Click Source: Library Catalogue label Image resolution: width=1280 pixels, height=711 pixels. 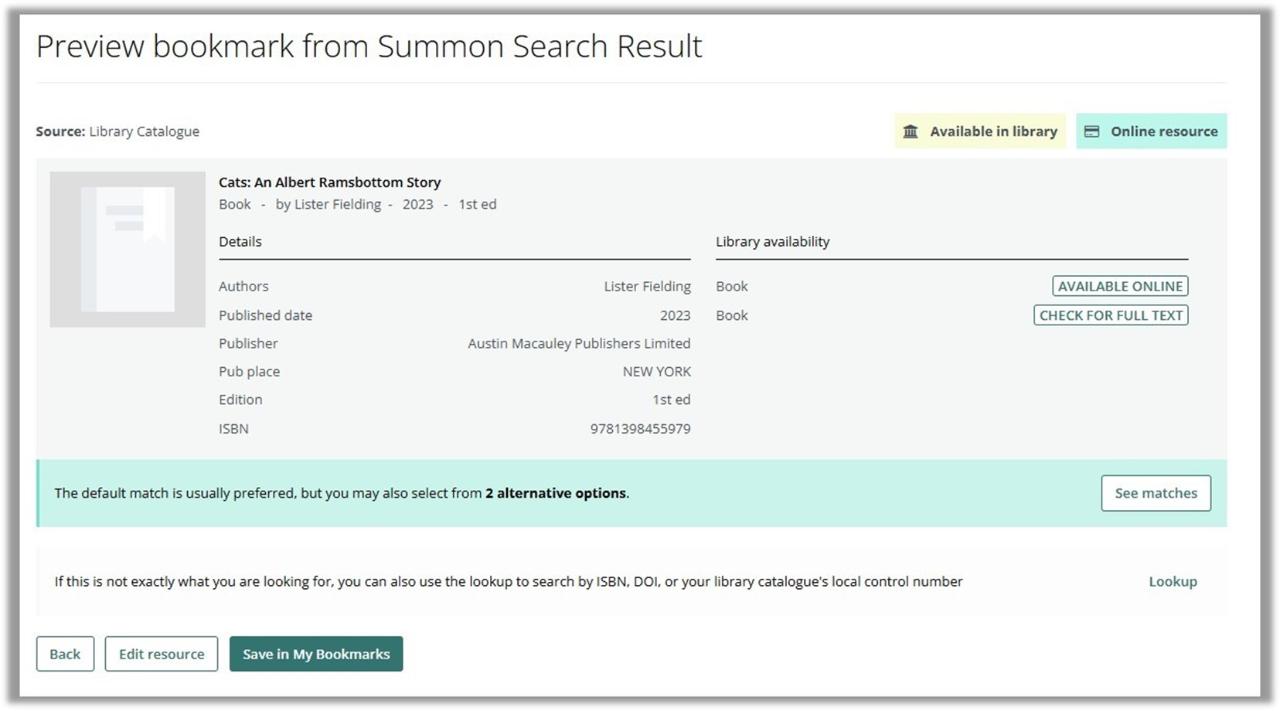117,131
